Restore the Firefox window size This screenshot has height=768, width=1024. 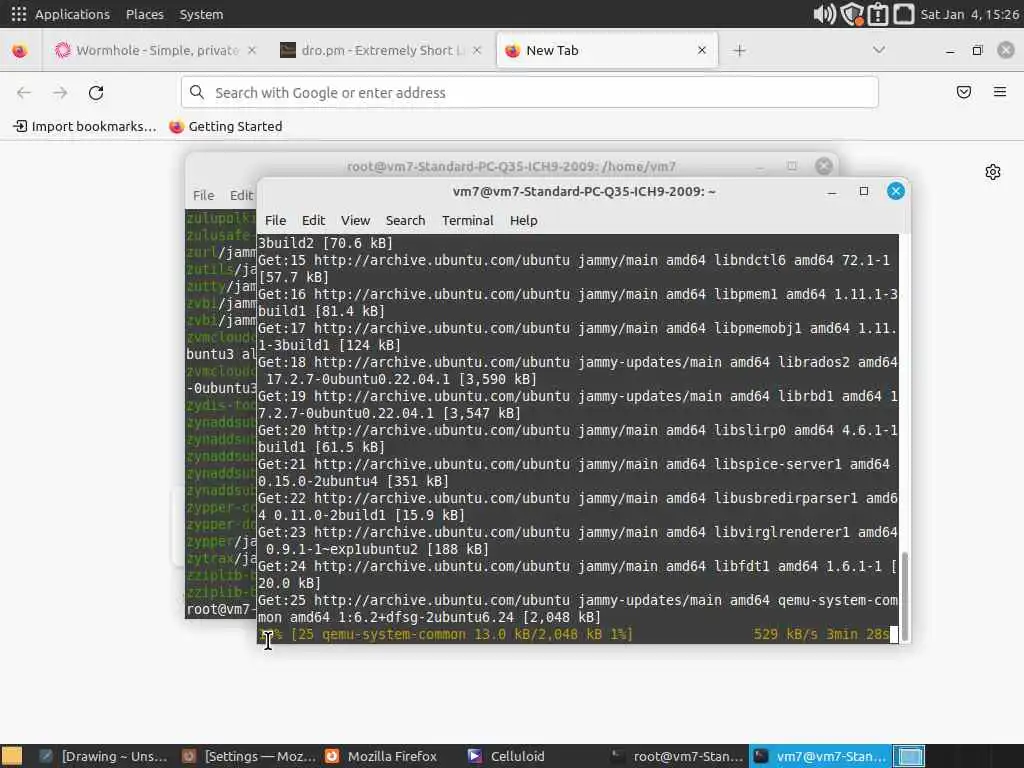(977, 50)
